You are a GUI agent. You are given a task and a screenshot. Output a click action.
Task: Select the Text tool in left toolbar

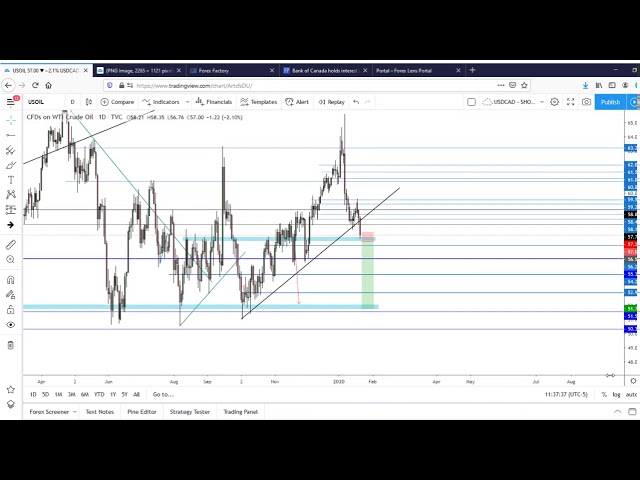pyautogui.click(x=11, y=180)
